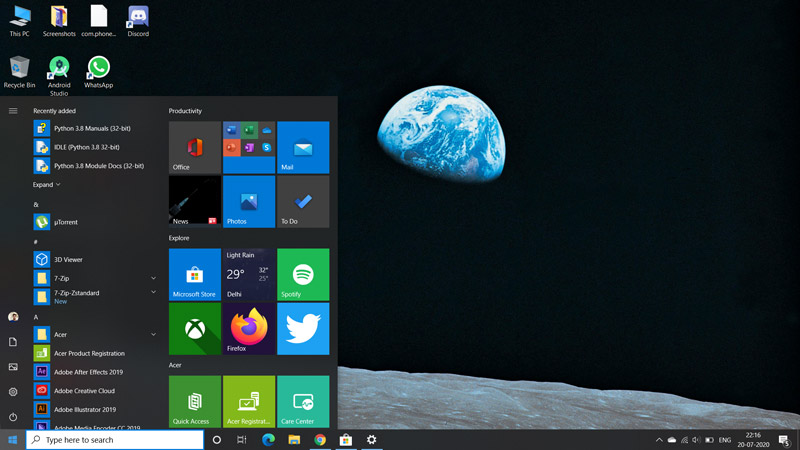The image size is (800, 450).
Task: Click the Windows Start button
Action: (x=13, y=440)
